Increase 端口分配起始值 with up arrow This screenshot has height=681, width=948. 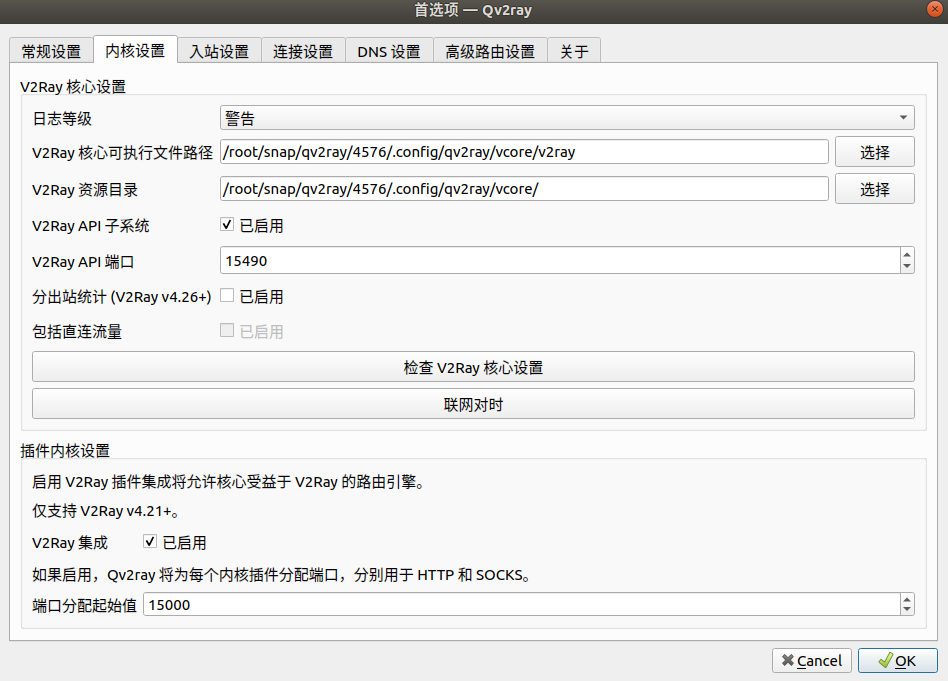(x=906, y=599)
